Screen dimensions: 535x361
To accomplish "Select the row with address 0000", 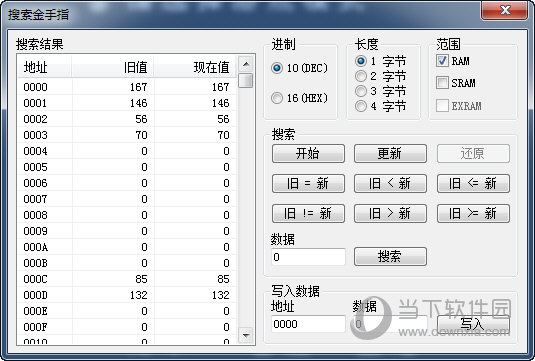I will pyautogui.click(x=127, y=87).
